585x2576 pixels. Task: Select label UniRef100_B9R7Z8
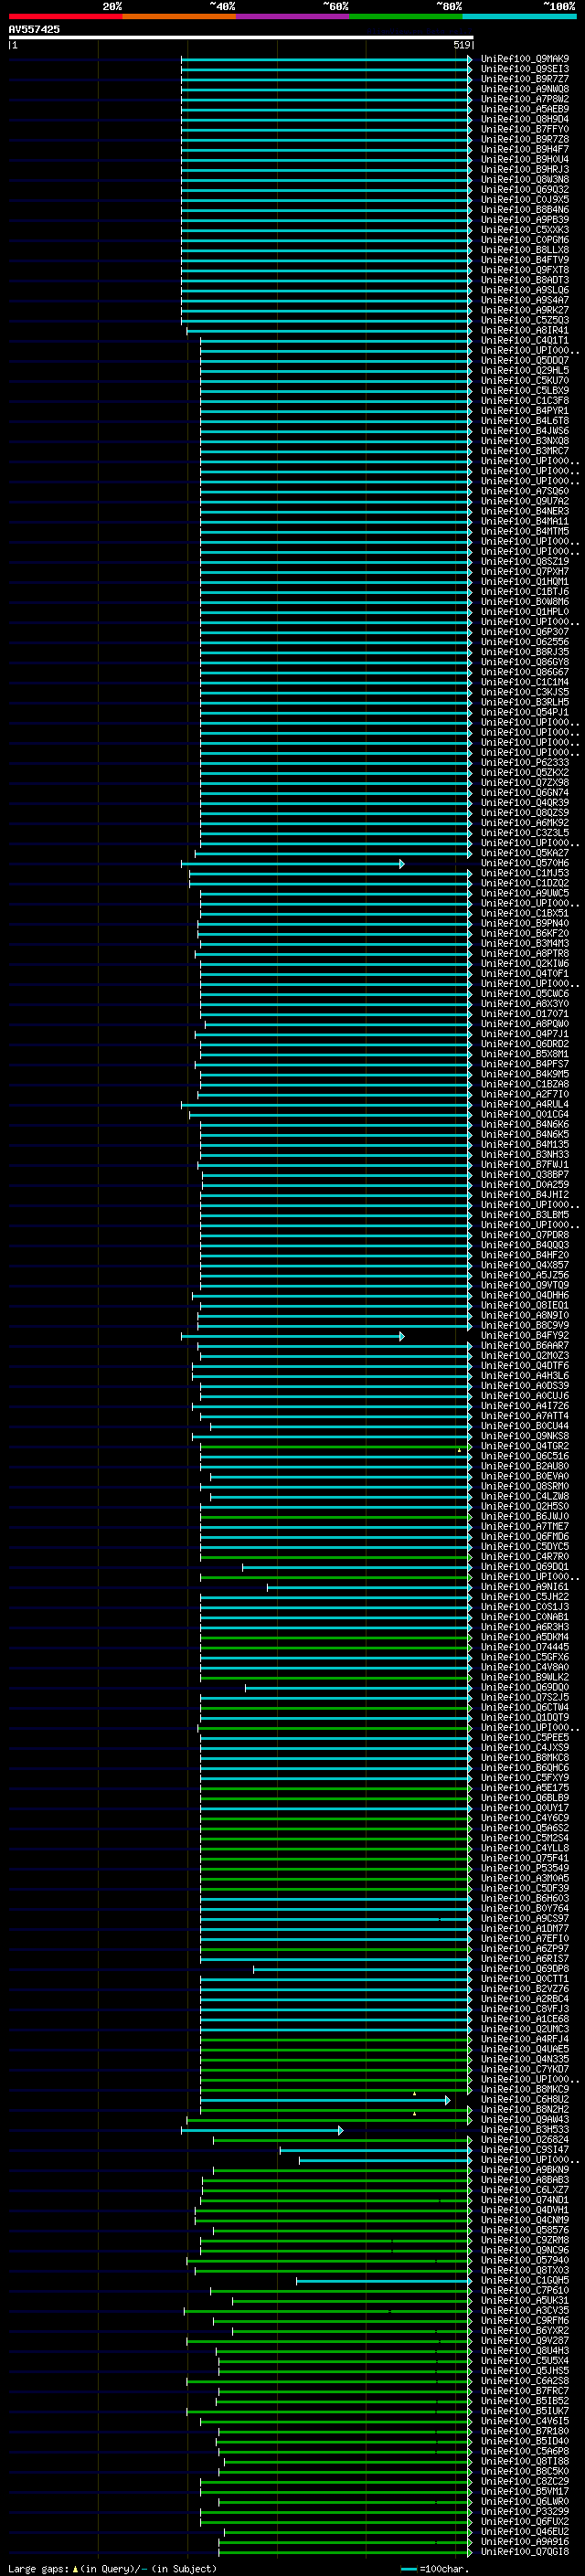coord(524,139)
